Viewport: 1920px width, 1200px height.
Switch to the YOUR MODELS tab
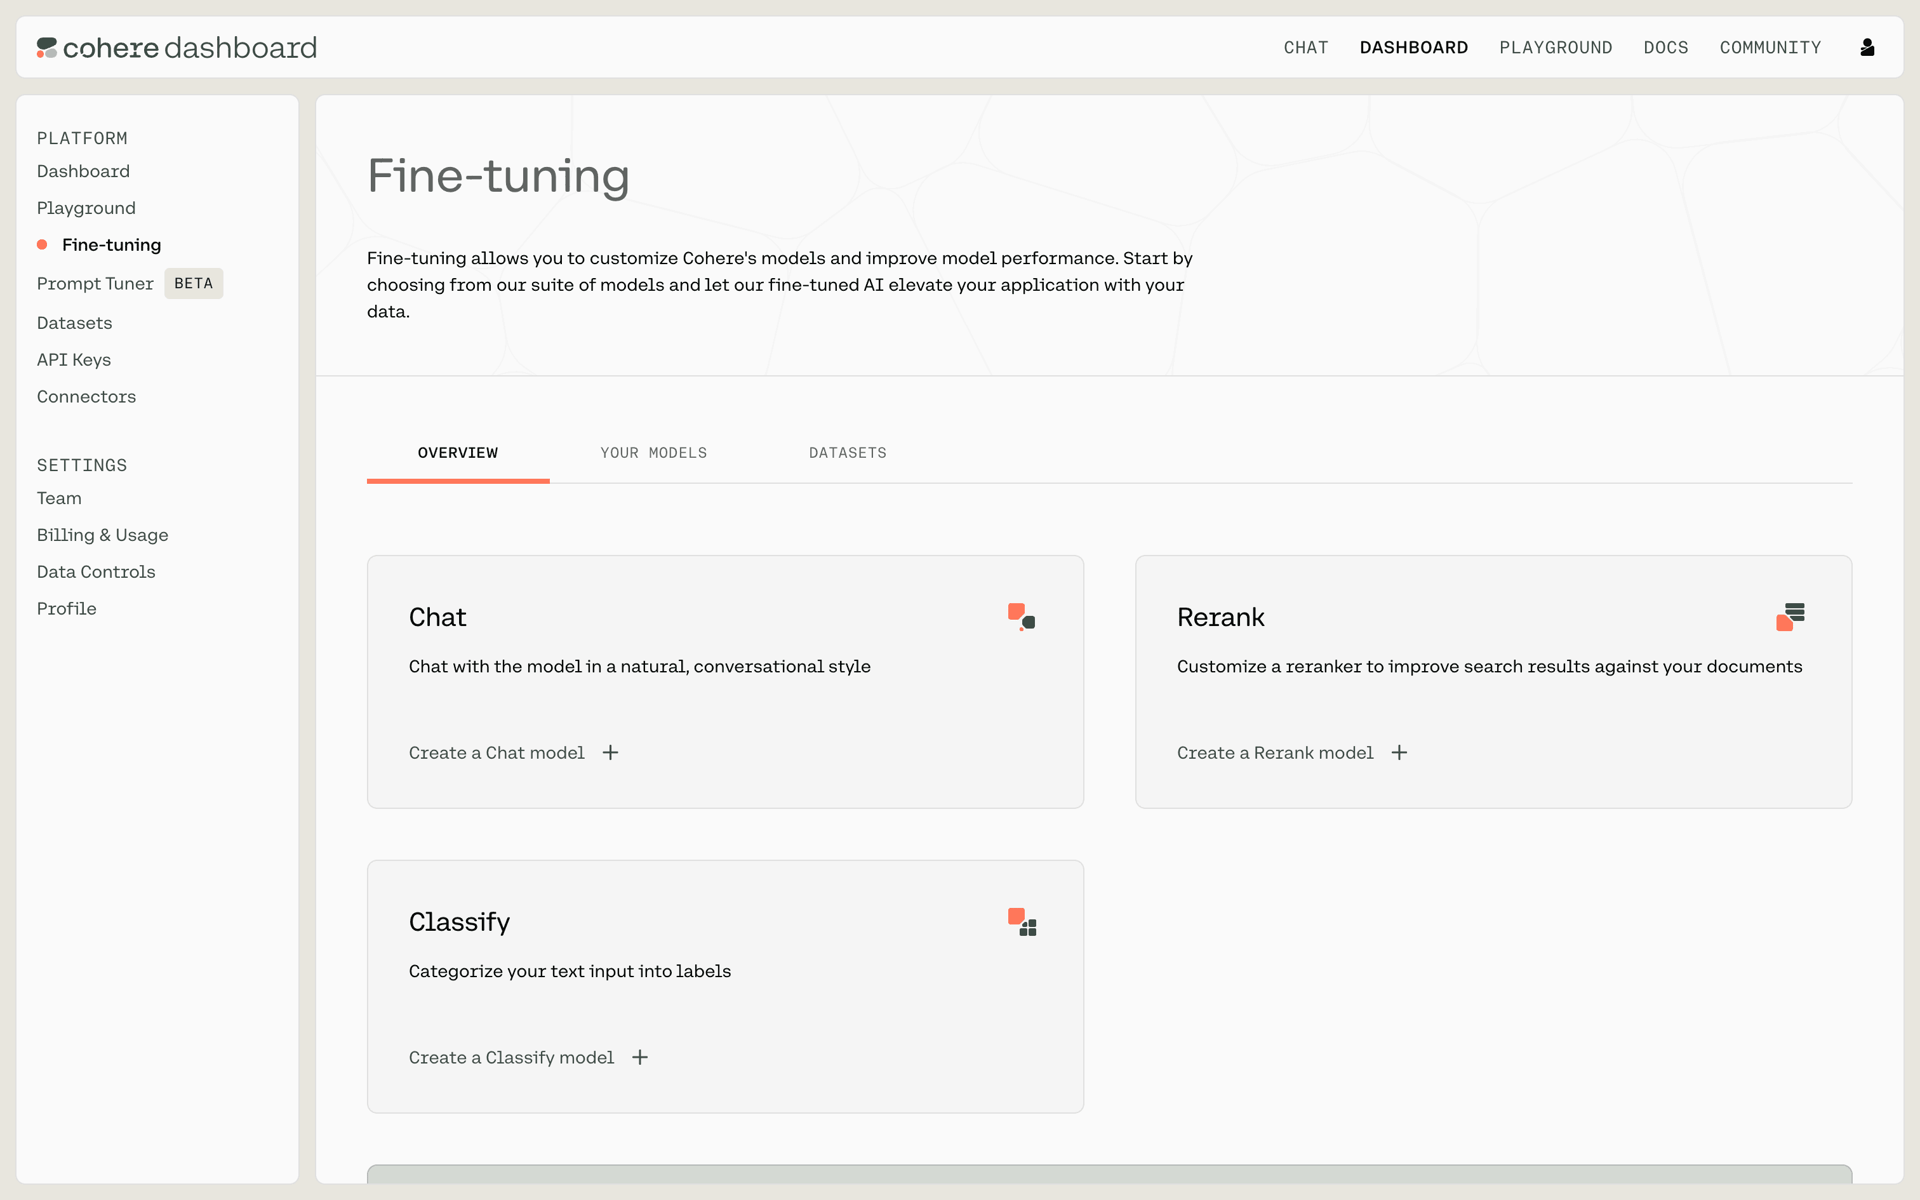(654, 453)
